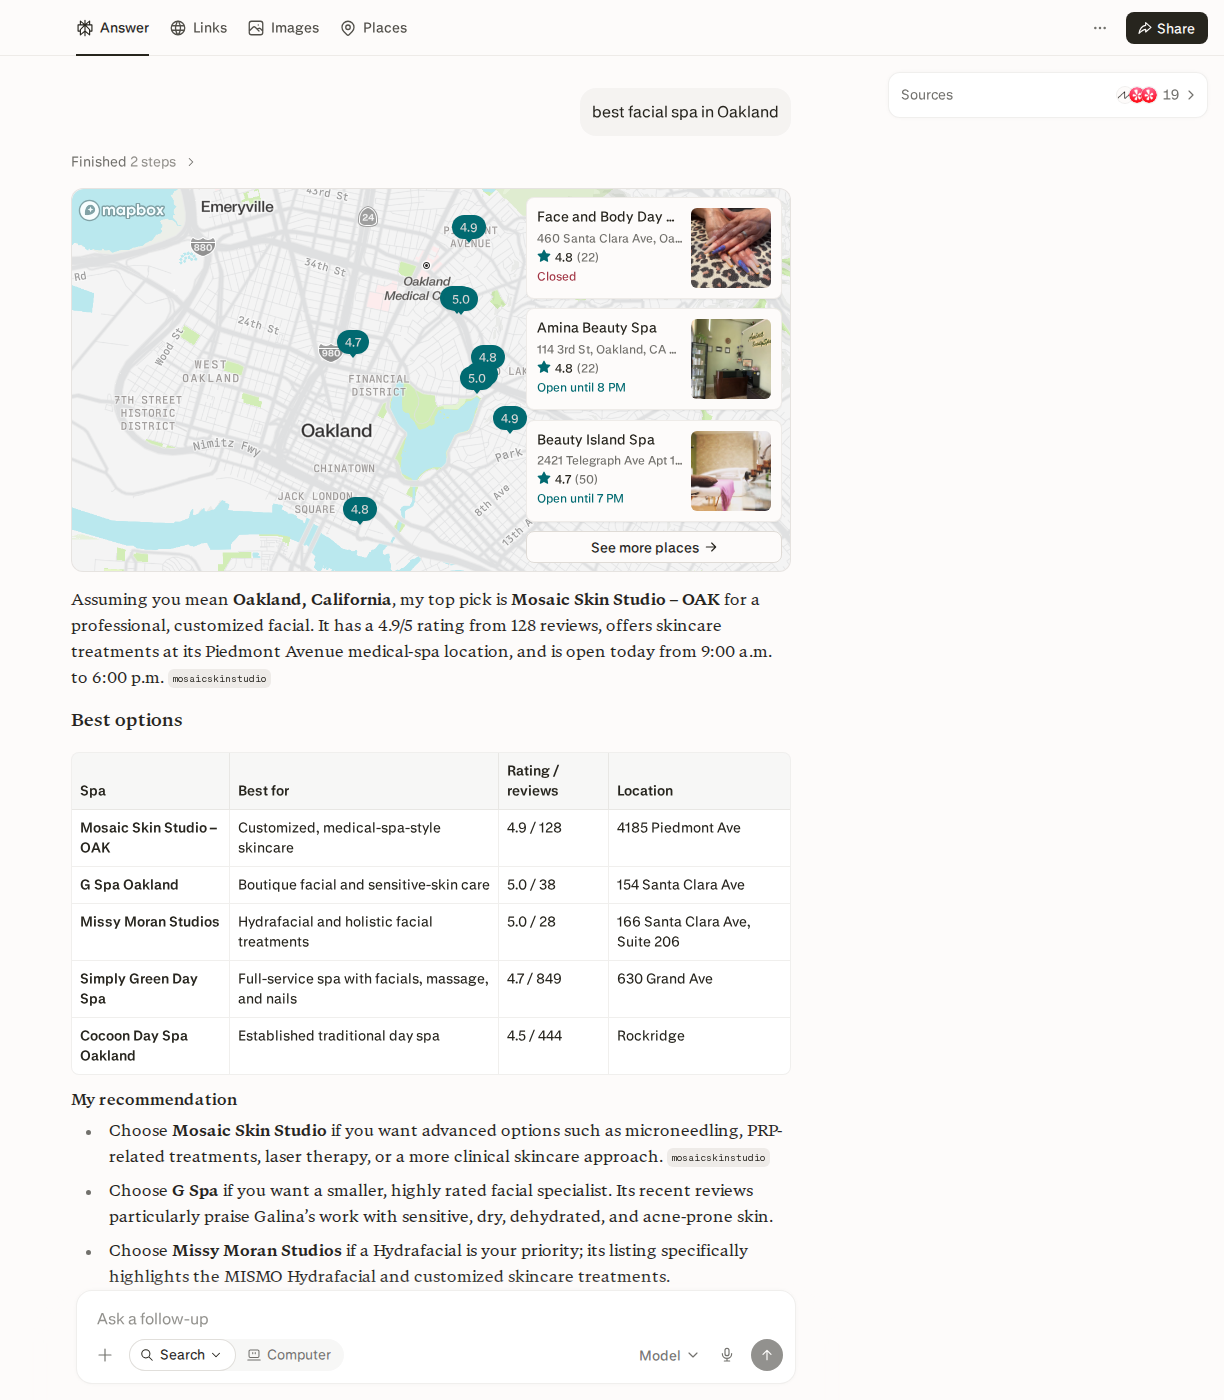This screenshot has width=1224, height=1400.
Task: Click the Share button
Action: 1167,28
